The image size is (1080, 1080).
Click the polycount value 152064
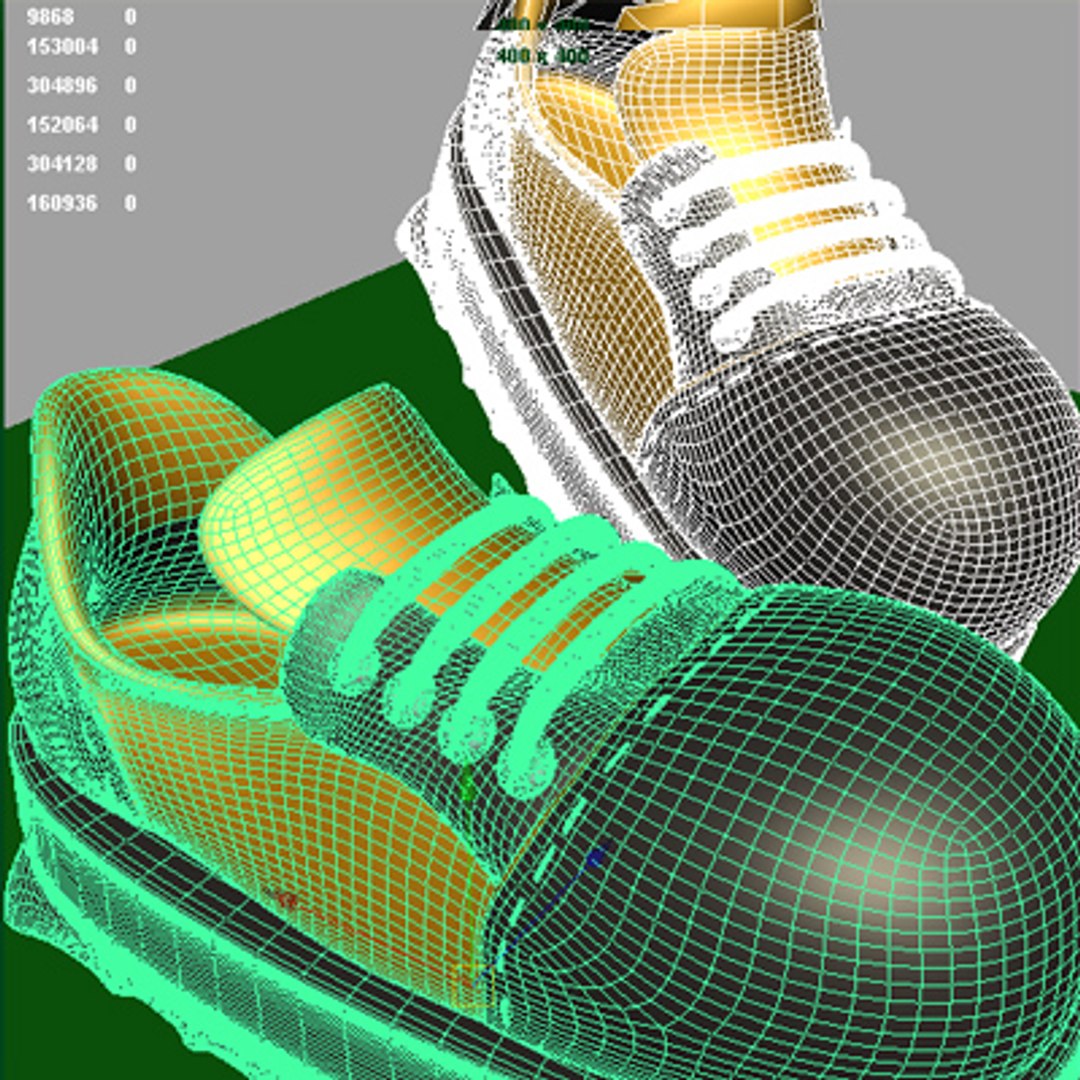point(62,125)
